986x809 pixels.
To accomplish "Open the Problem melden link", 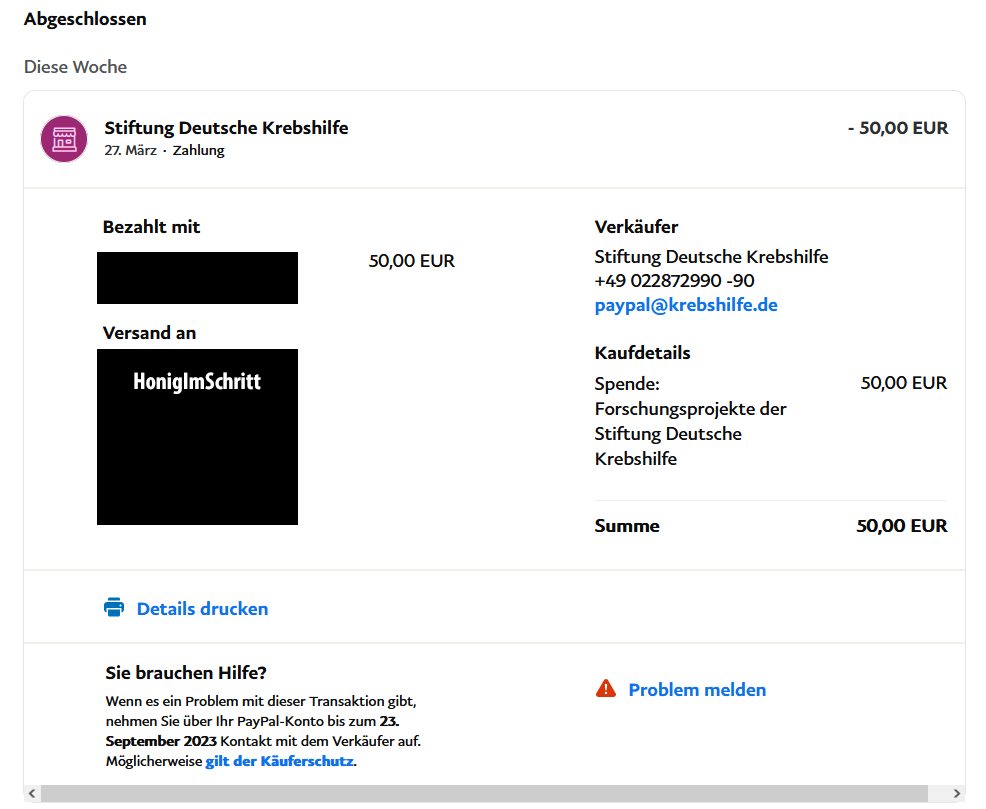I will (x=697, y=690).
